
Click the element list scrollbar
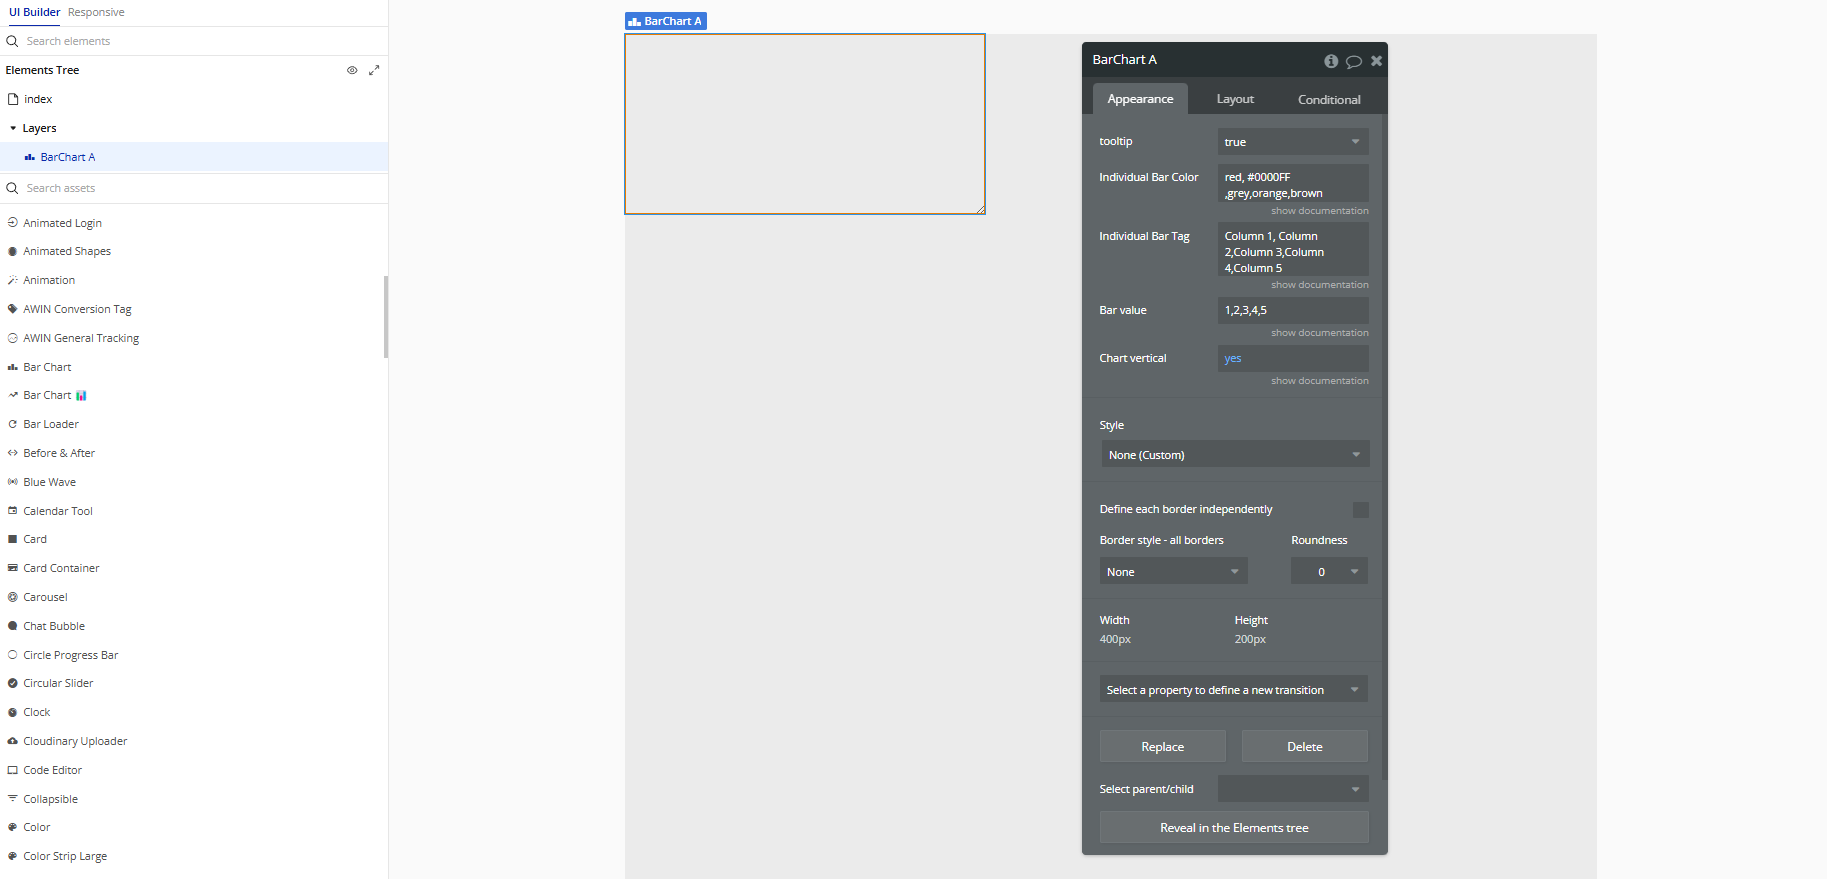(x=386, y=317)
